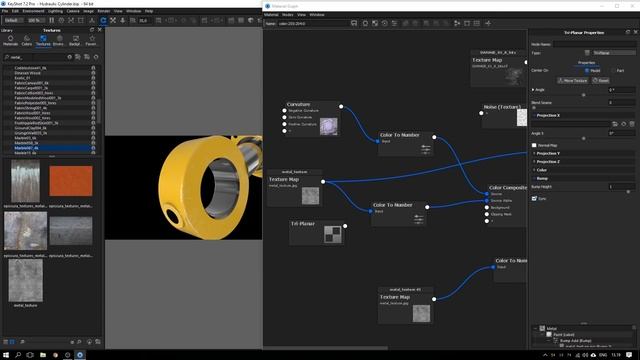The image size is (640, 360).
Task: Click the Move Texture button
Action: 573,80
